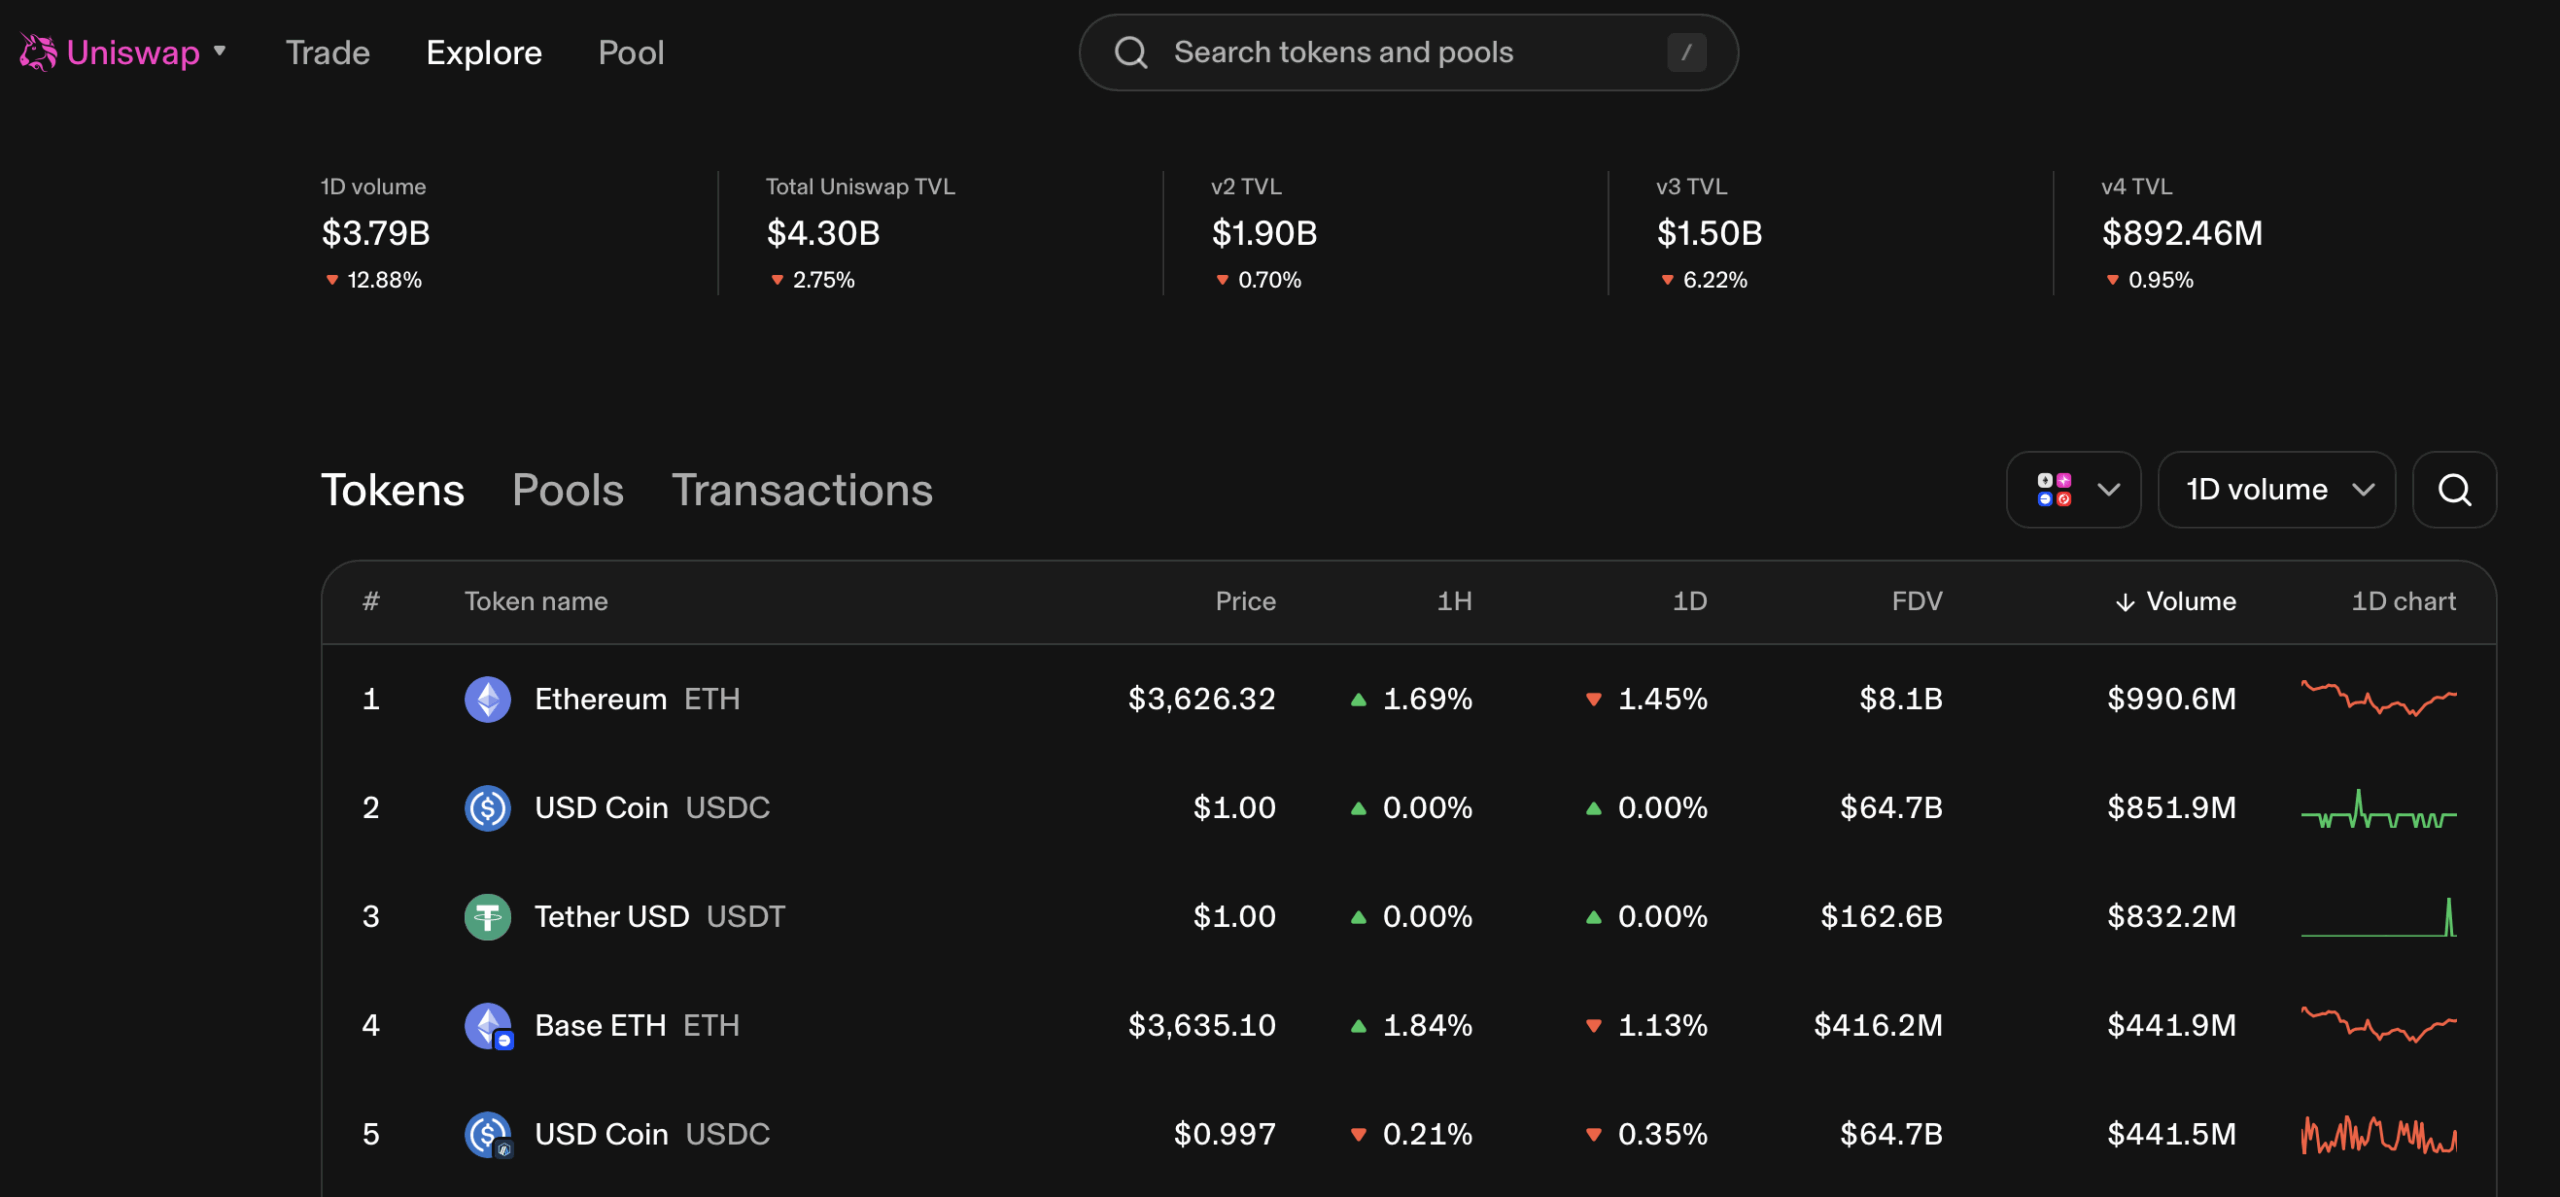Screen dimensions: 2560x1197
Task: Click the Base ETH 1D sparkline chart
Action: pyautogui.click(x=2378, y=1026)
